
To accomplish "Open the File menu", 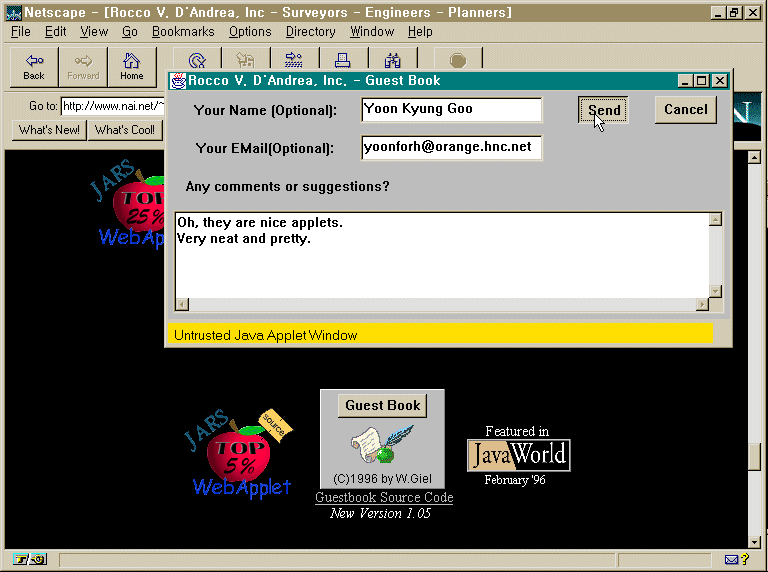I will tap(21, 32).
